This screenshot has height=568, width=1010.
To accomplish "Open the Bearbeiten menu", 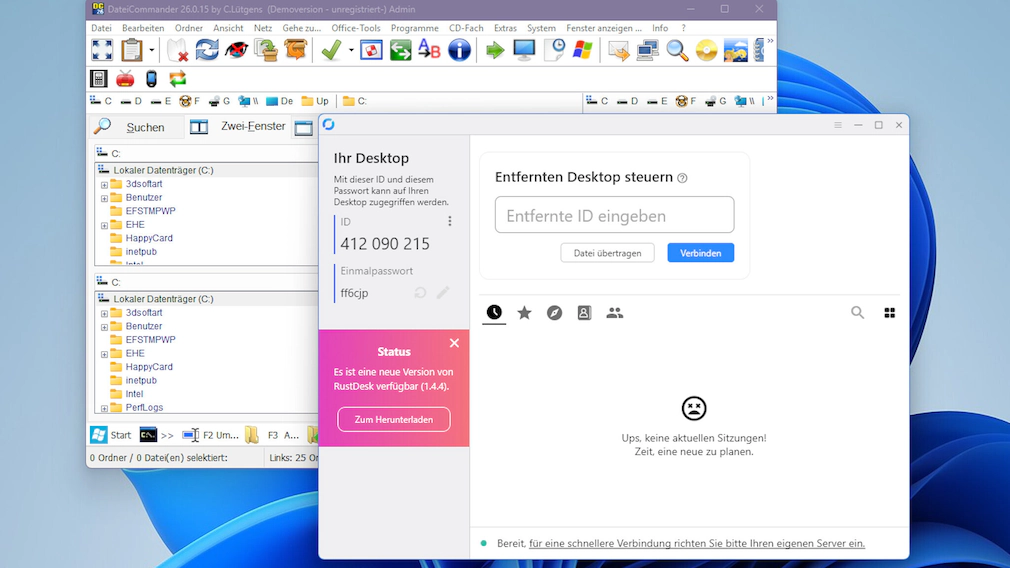I will point(143,28).
